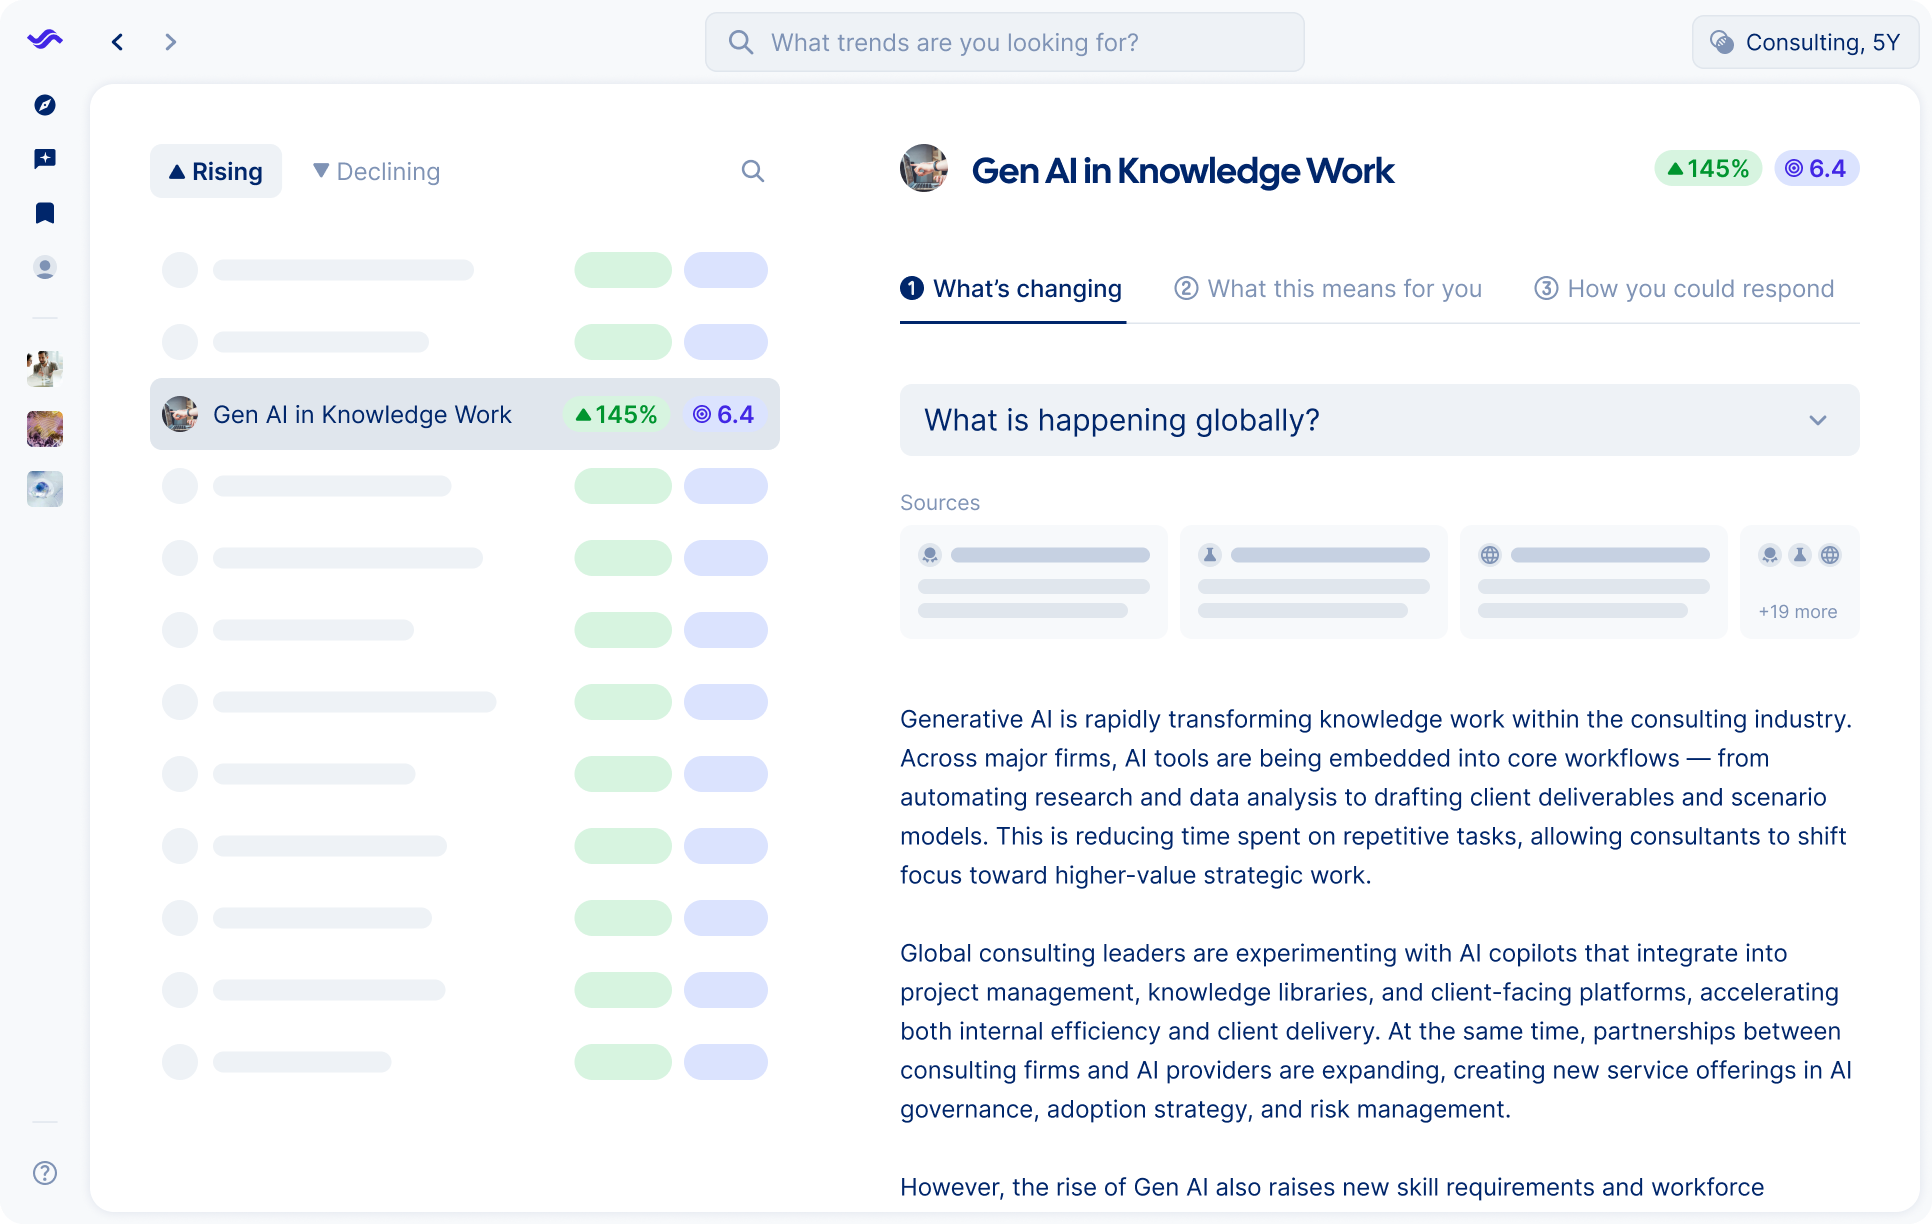Viewport: 1932px width, 1224px height.
Task: Click the trends search input field
Action: coord(1004,42)
